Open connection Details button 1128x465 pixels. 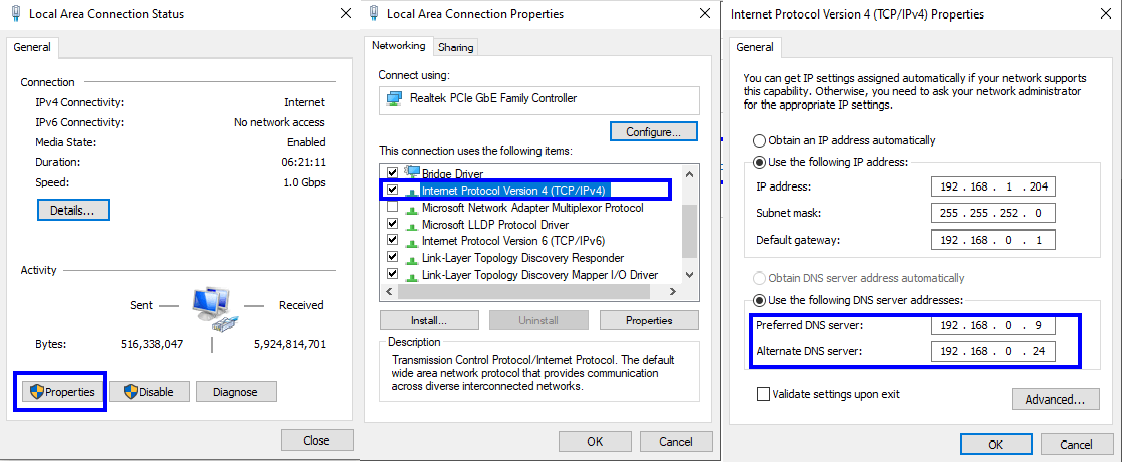coord(73,211)
